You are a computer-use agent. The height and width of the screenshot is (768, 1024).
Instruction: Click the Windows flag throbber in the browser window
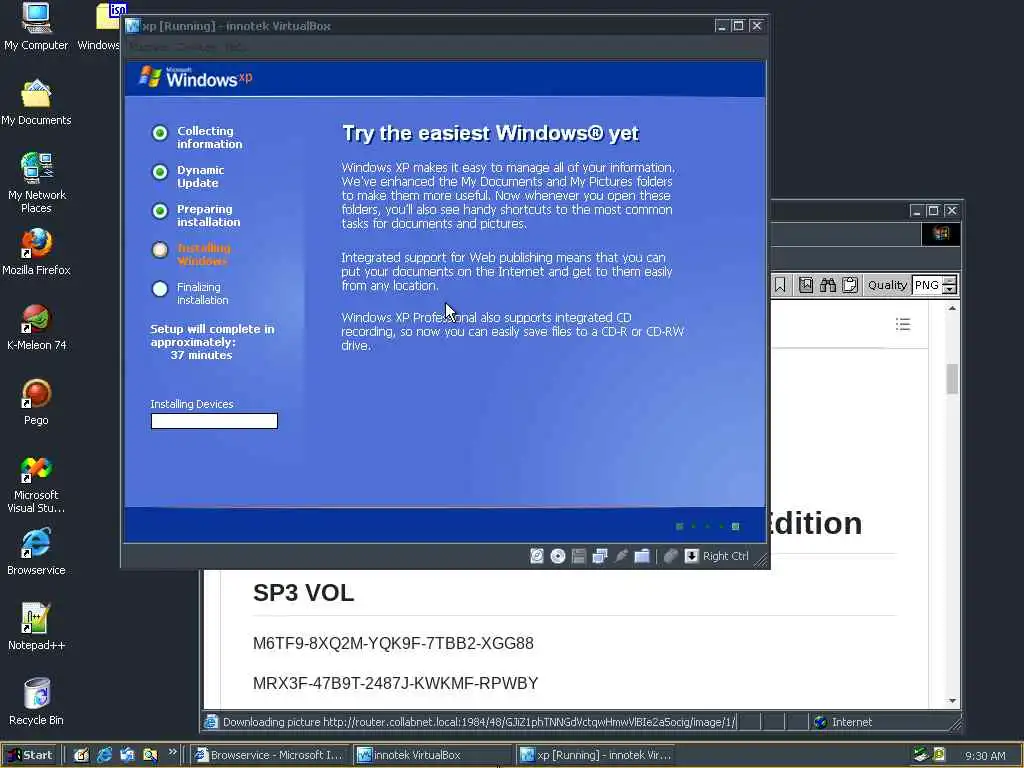click(941, 234)
